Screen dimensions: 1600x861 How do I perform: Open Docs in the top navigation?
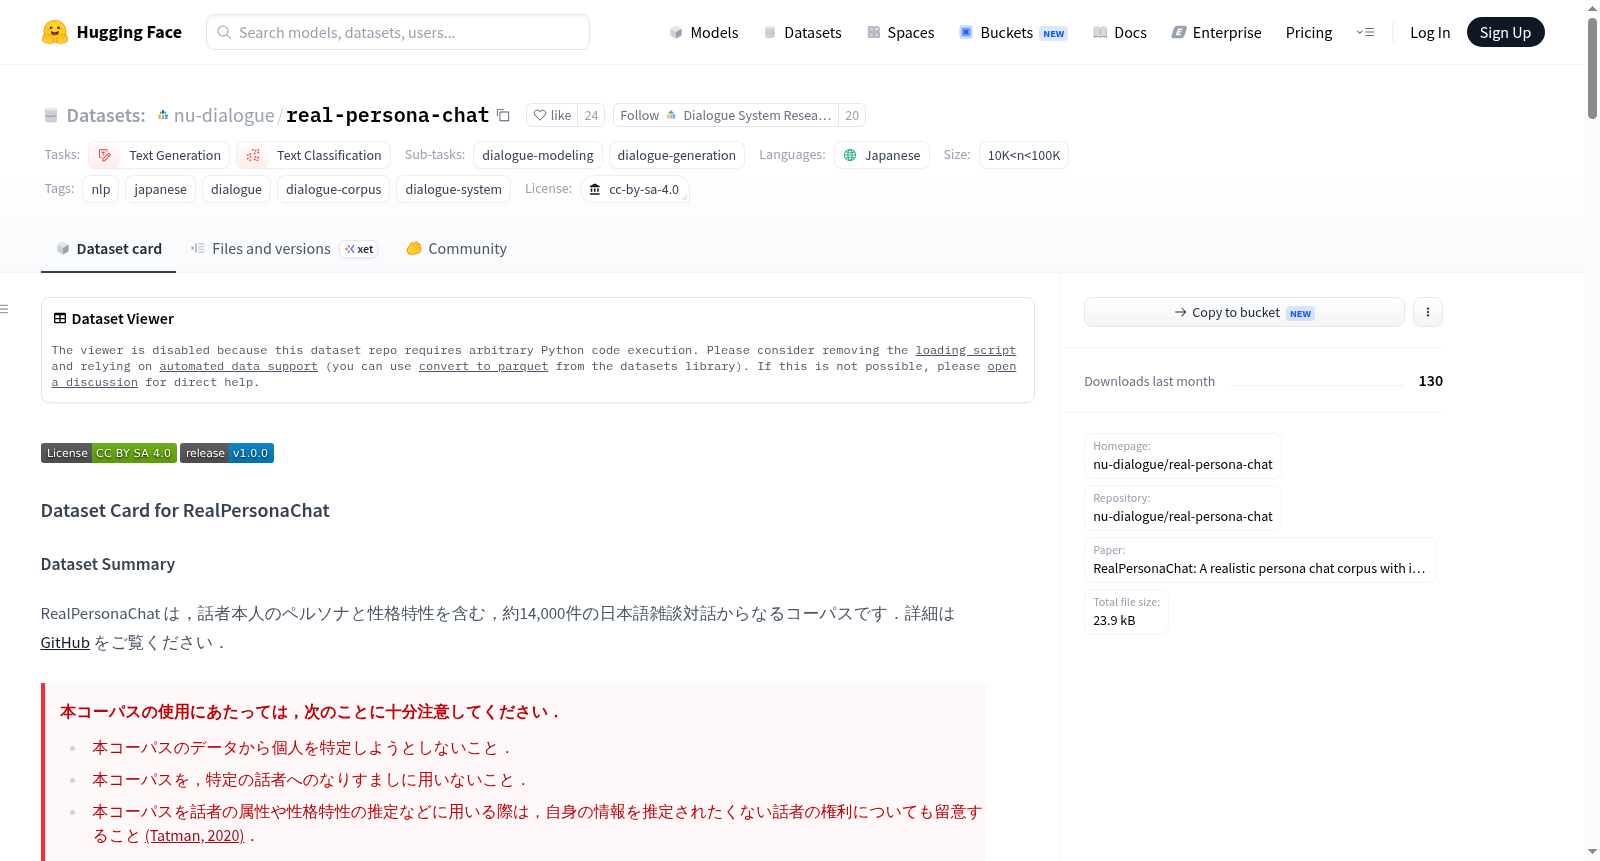[x=1119, y=32]
